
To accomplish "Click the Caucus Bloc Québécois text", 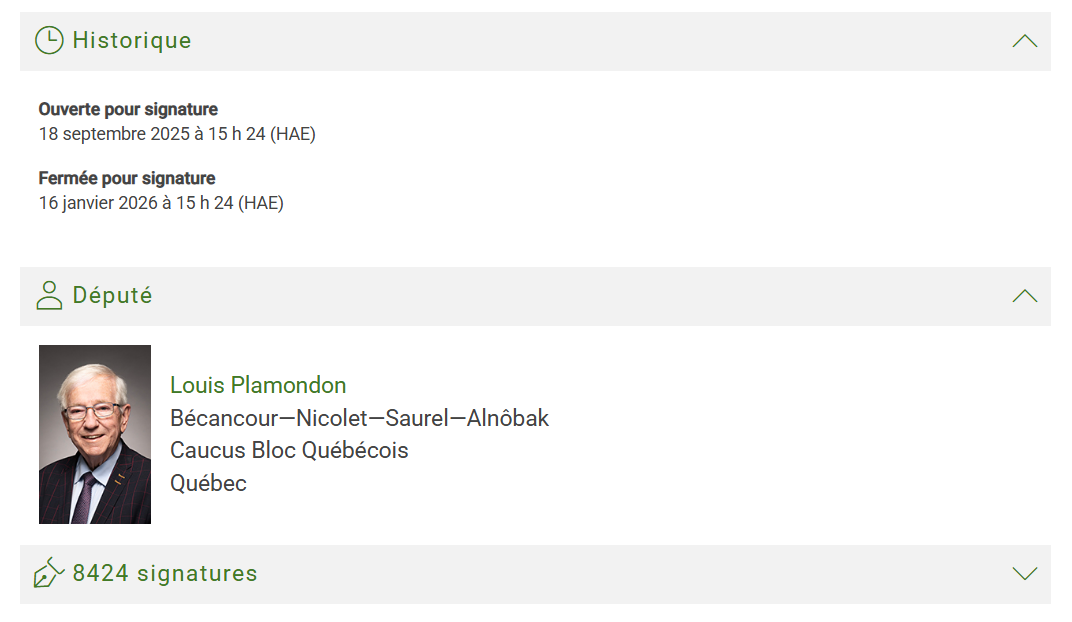I will 289,450.
